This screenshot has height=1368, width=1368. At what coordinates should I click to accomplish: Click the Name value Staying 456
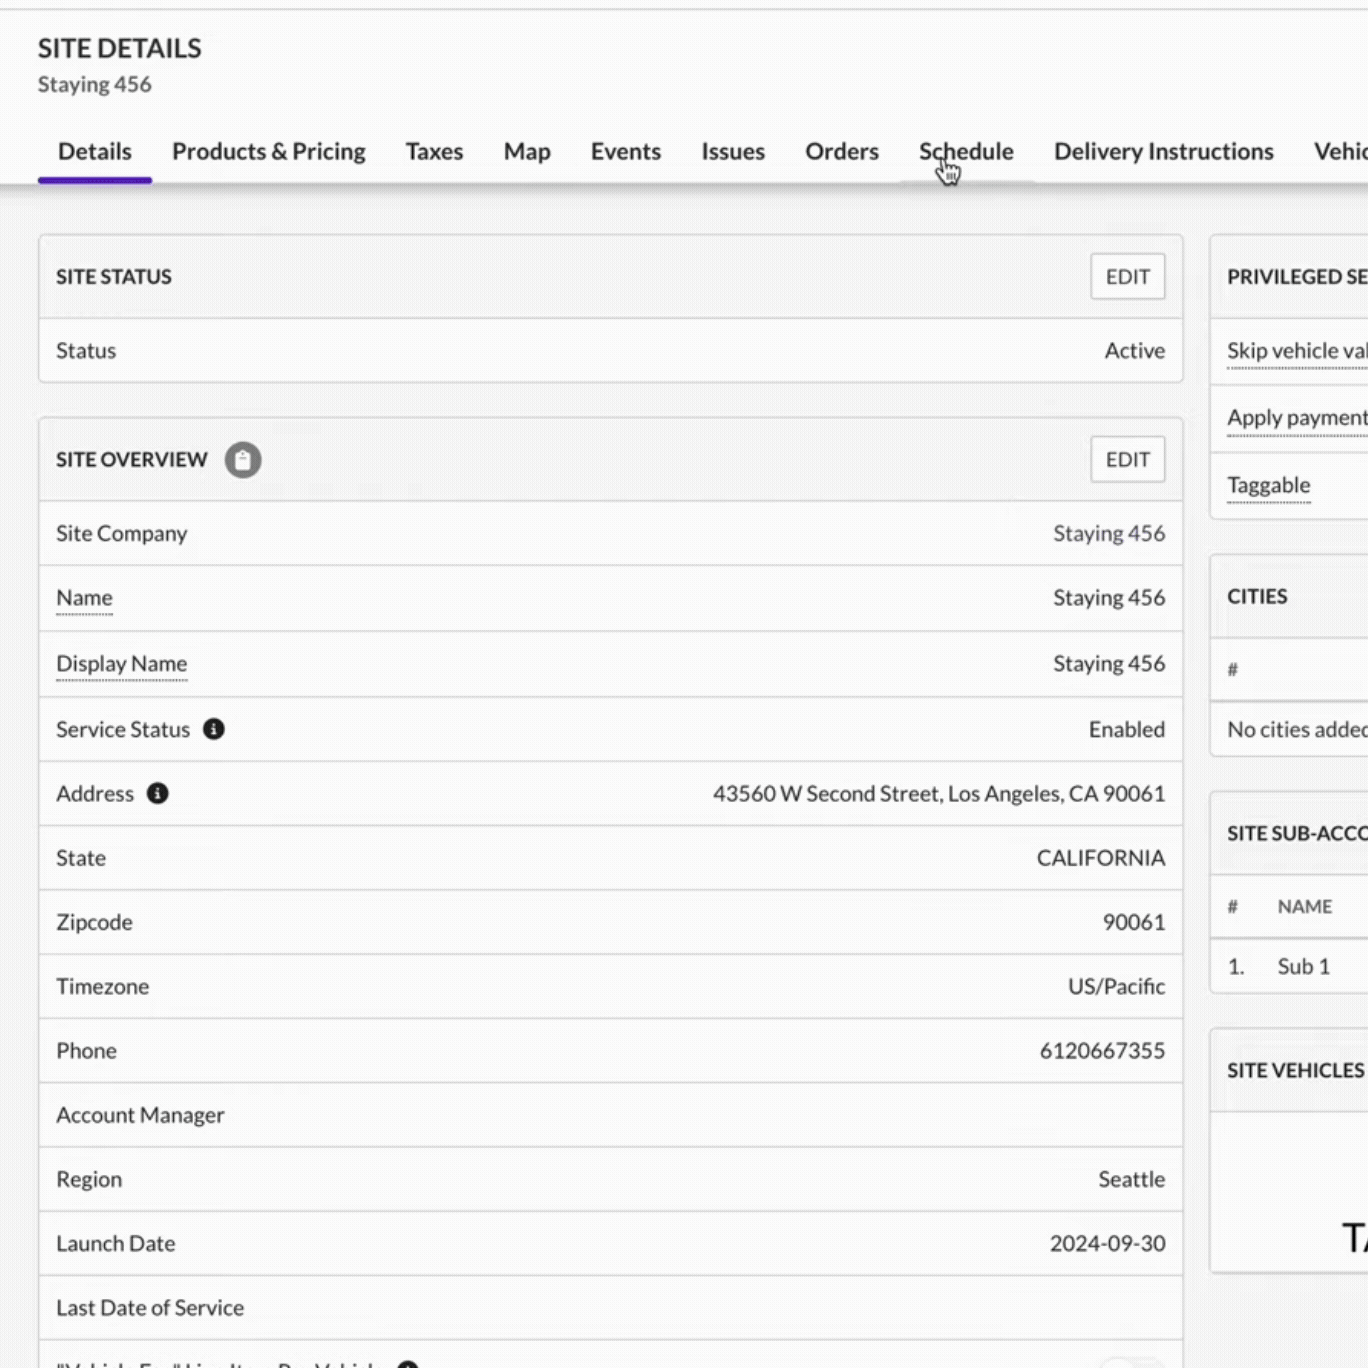click(1109, 598)
